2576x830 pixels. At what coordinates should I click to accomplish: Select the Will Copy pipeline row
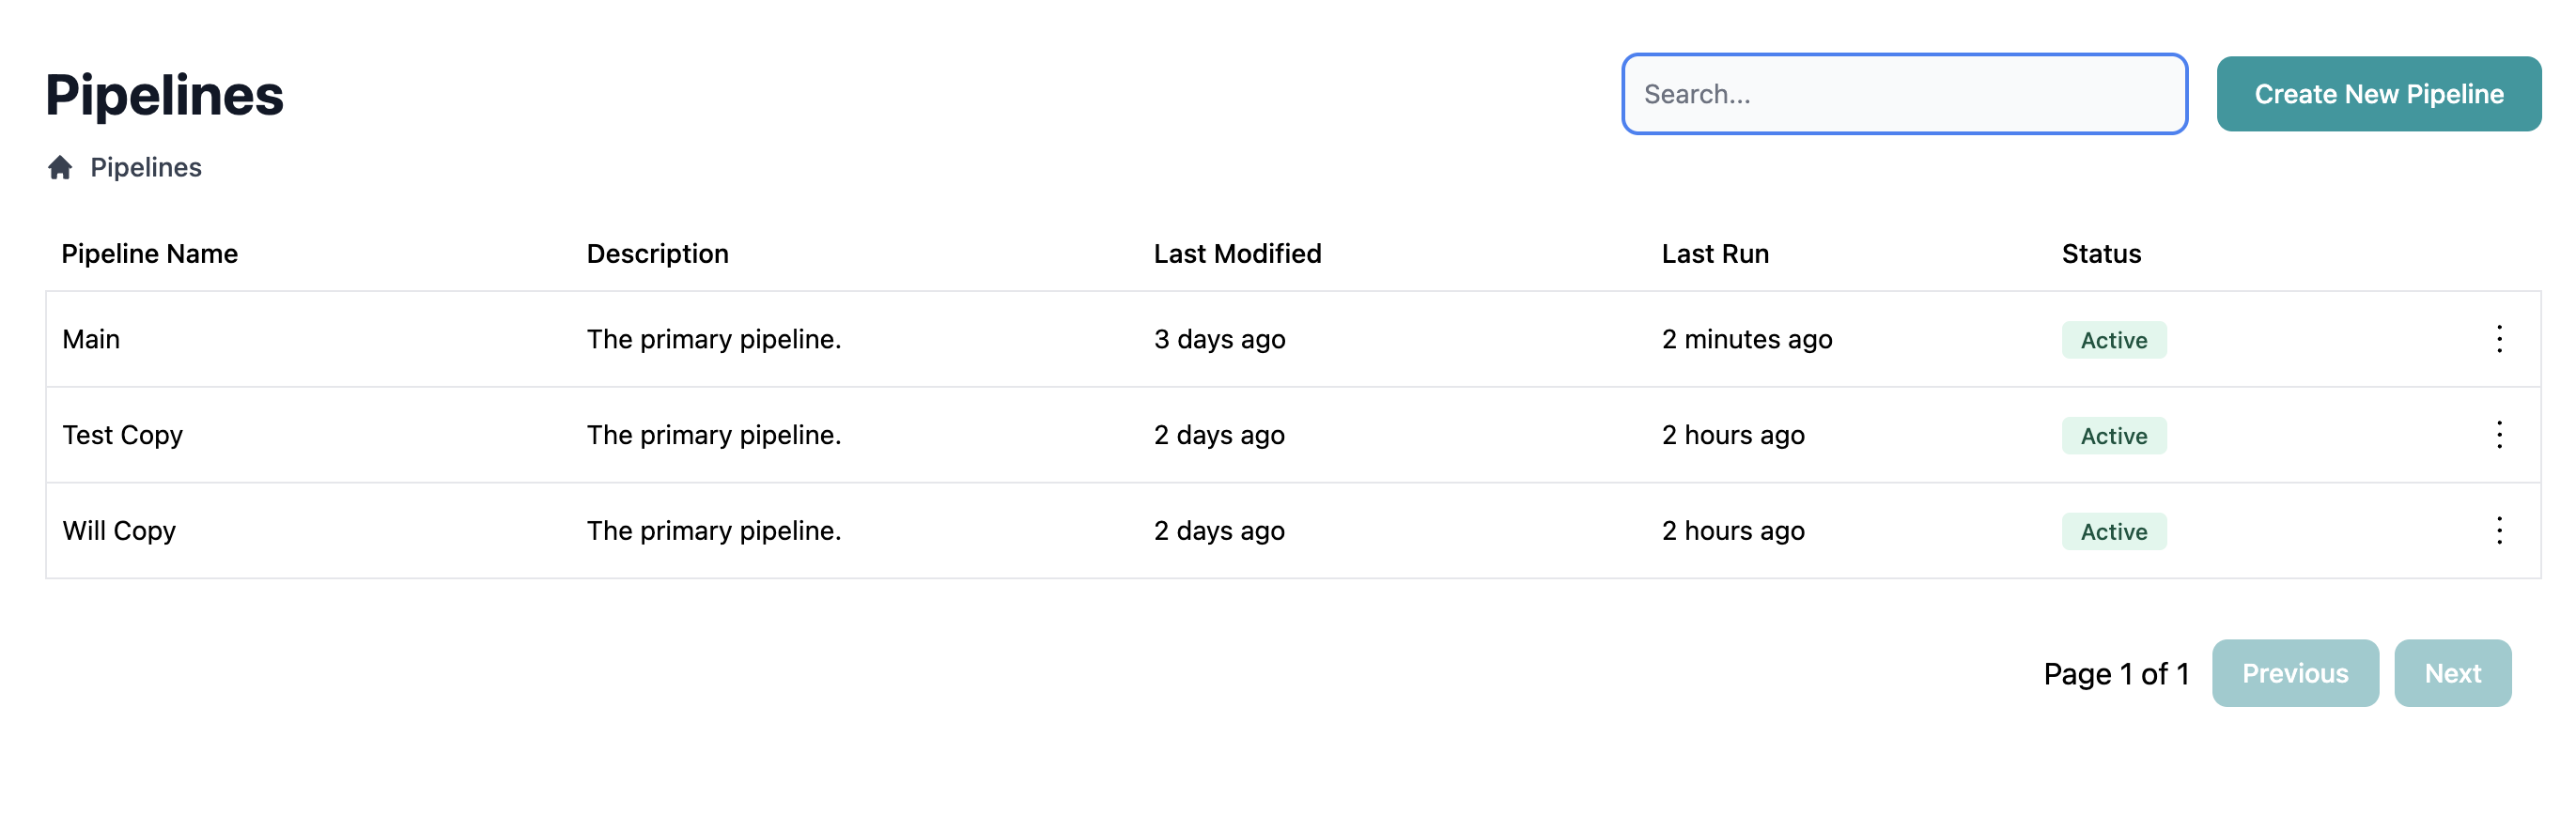point(118,531)
